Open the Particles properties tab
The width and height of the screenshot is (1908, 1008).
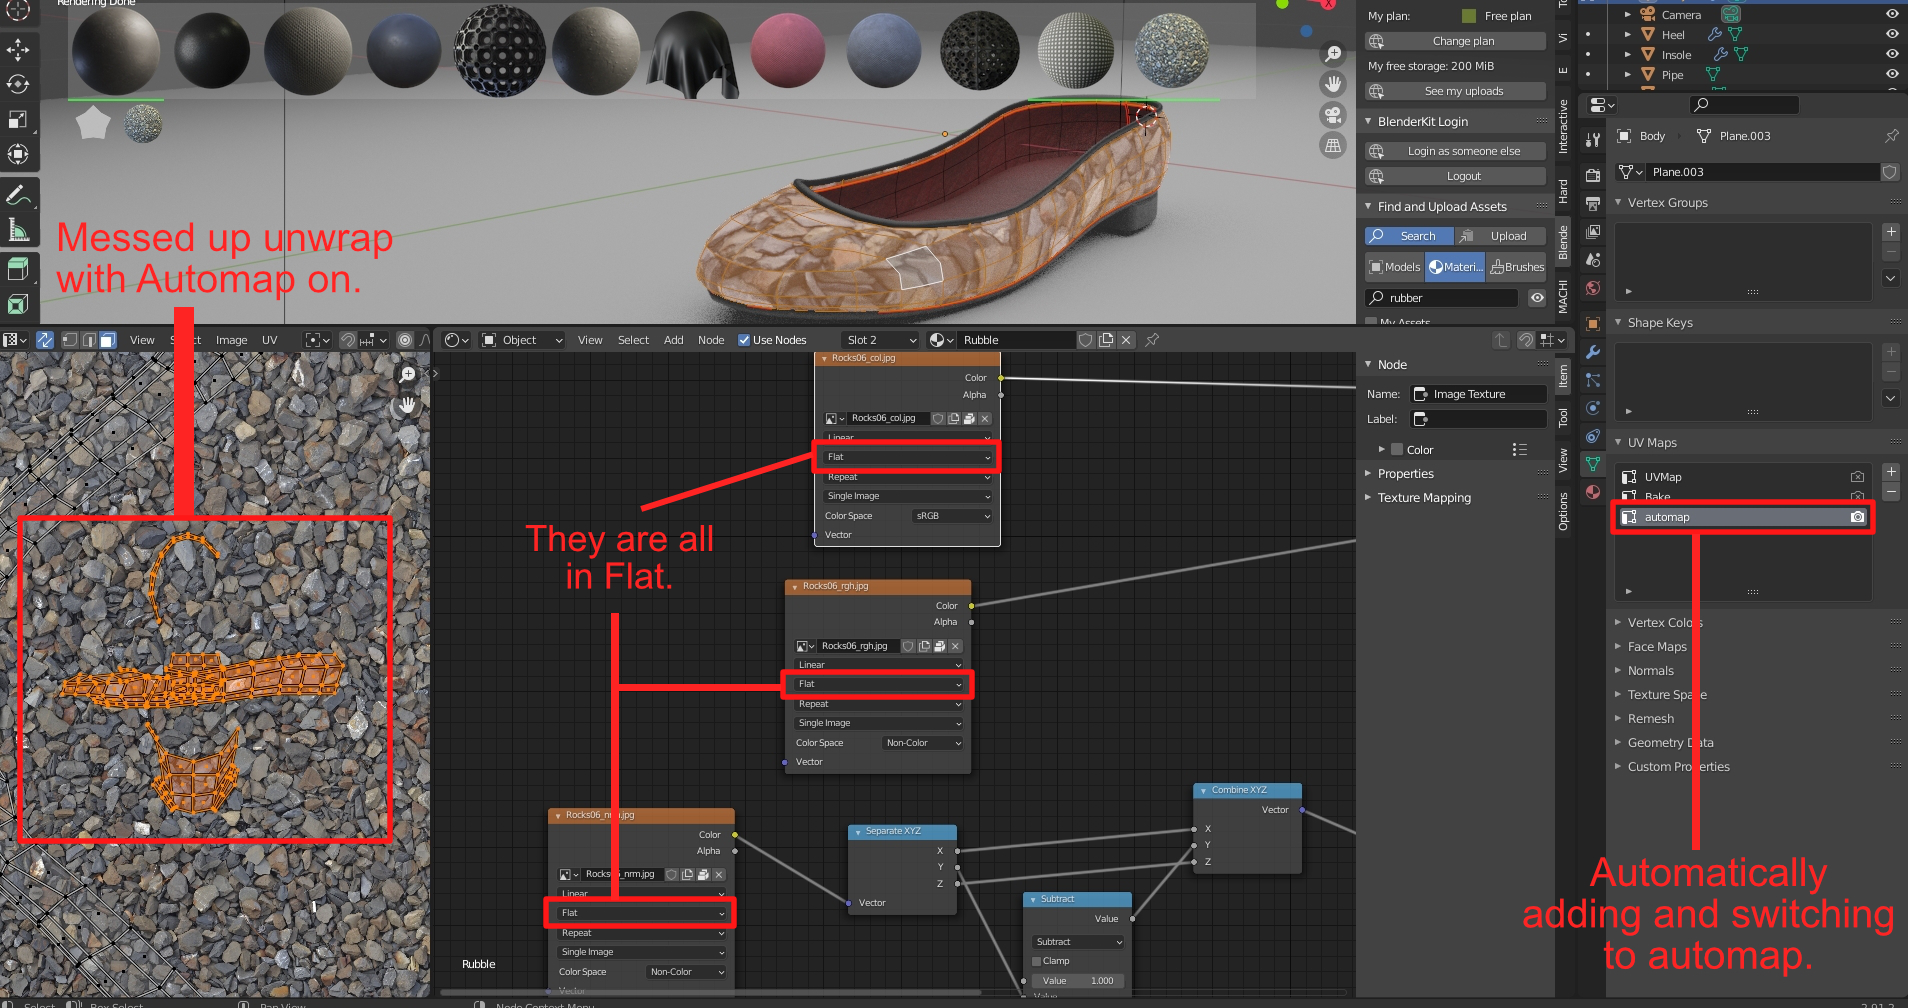click(x=1593, y=380)
